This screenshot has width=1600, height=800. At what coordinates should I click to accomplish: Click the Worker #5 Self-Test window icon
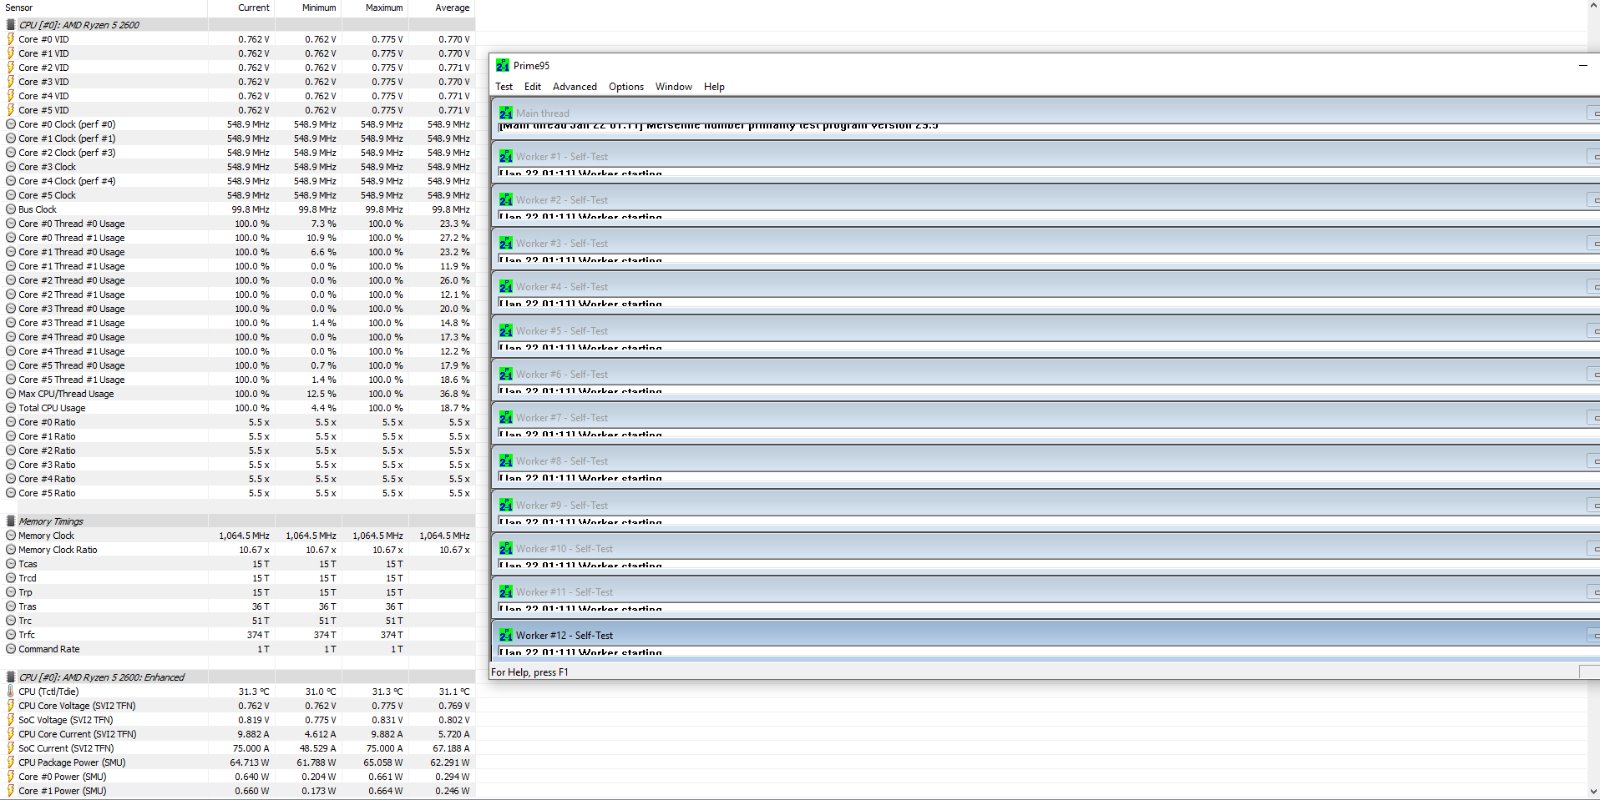click(506, 331)
